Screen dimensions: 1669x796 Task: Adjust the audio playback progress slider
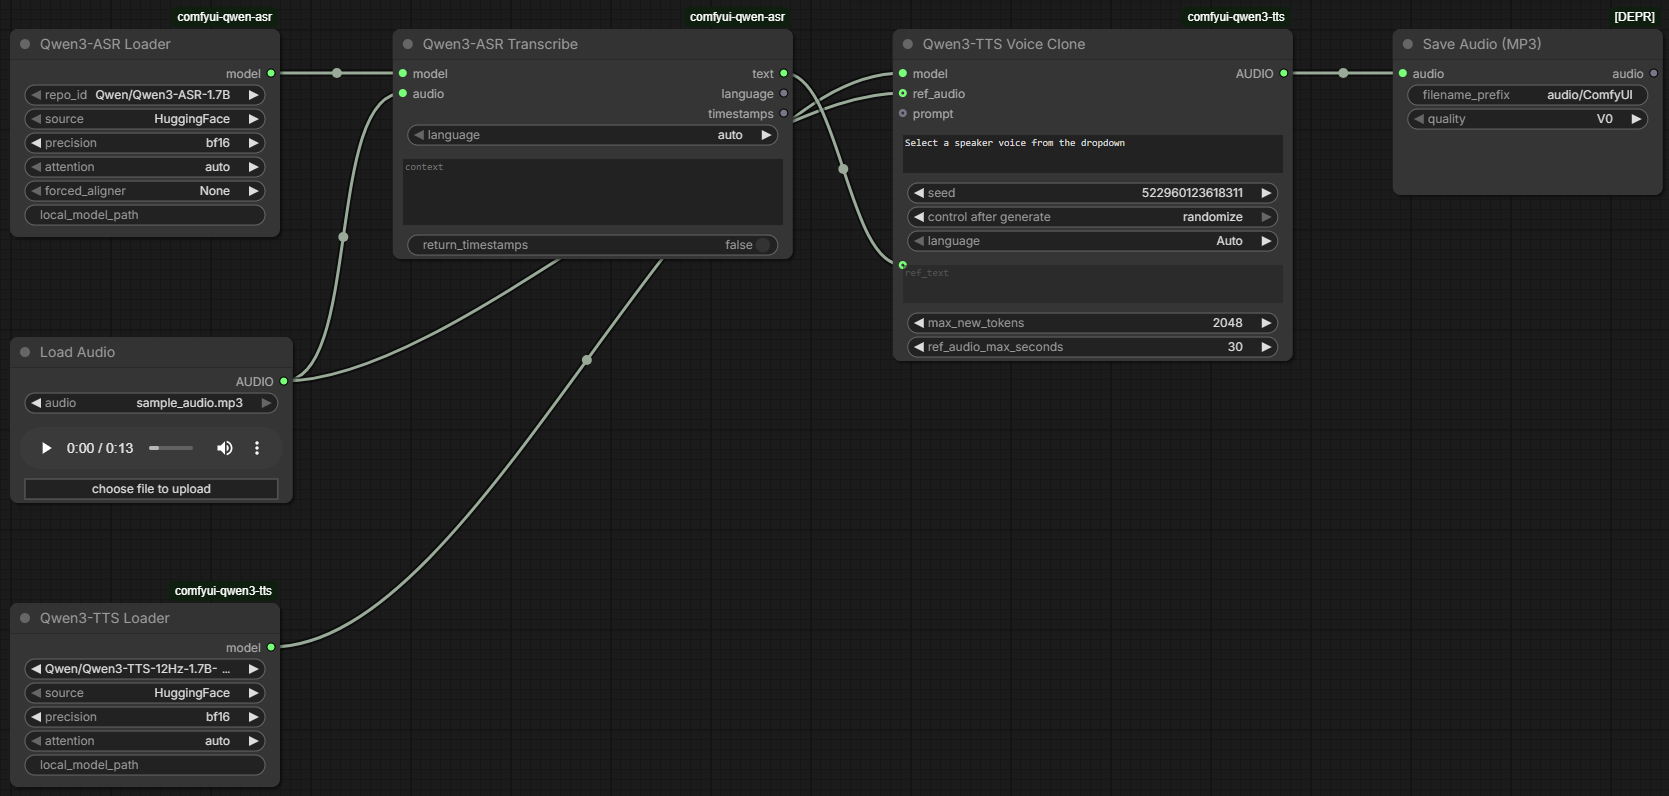(x=171, y=448)
